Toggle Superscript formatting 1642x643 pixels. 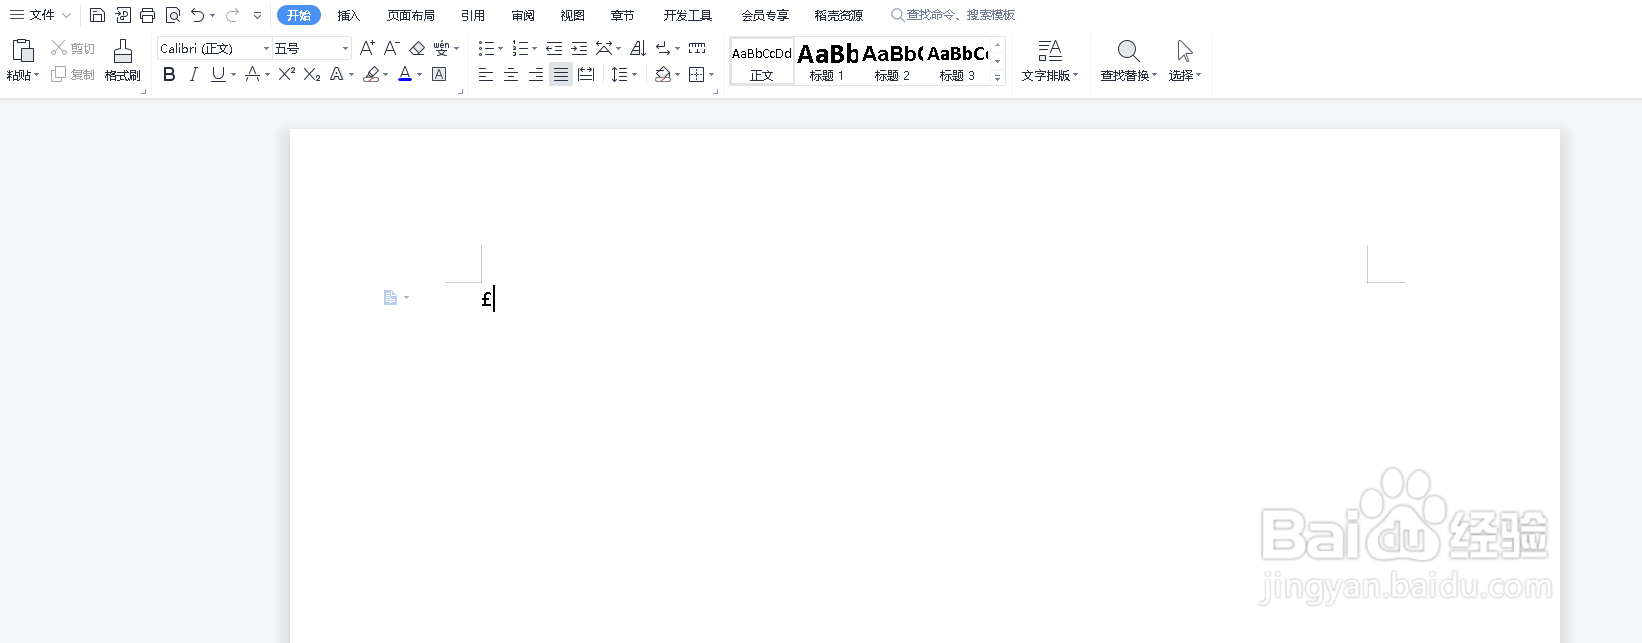[x=287, y=74]
